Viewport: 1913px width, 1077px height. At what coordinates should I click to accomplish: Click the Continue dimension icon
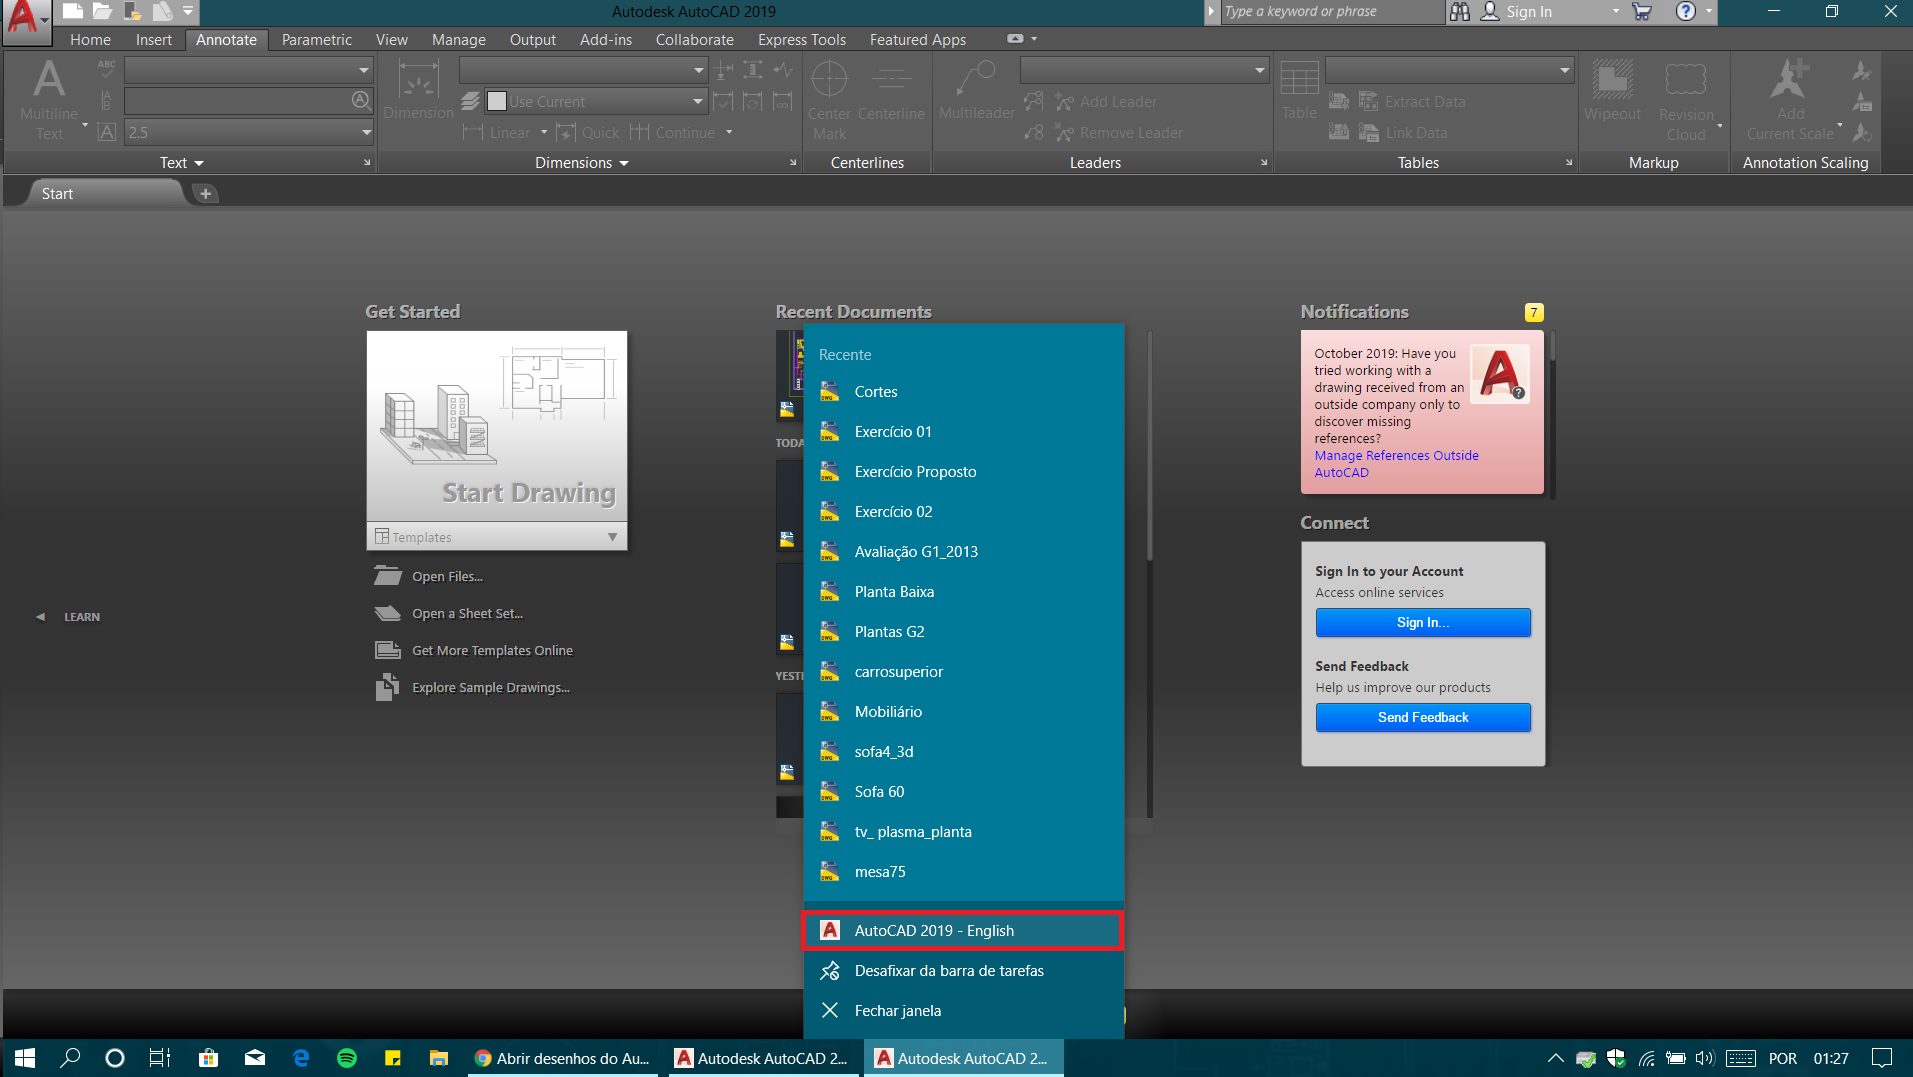point(640,132)
